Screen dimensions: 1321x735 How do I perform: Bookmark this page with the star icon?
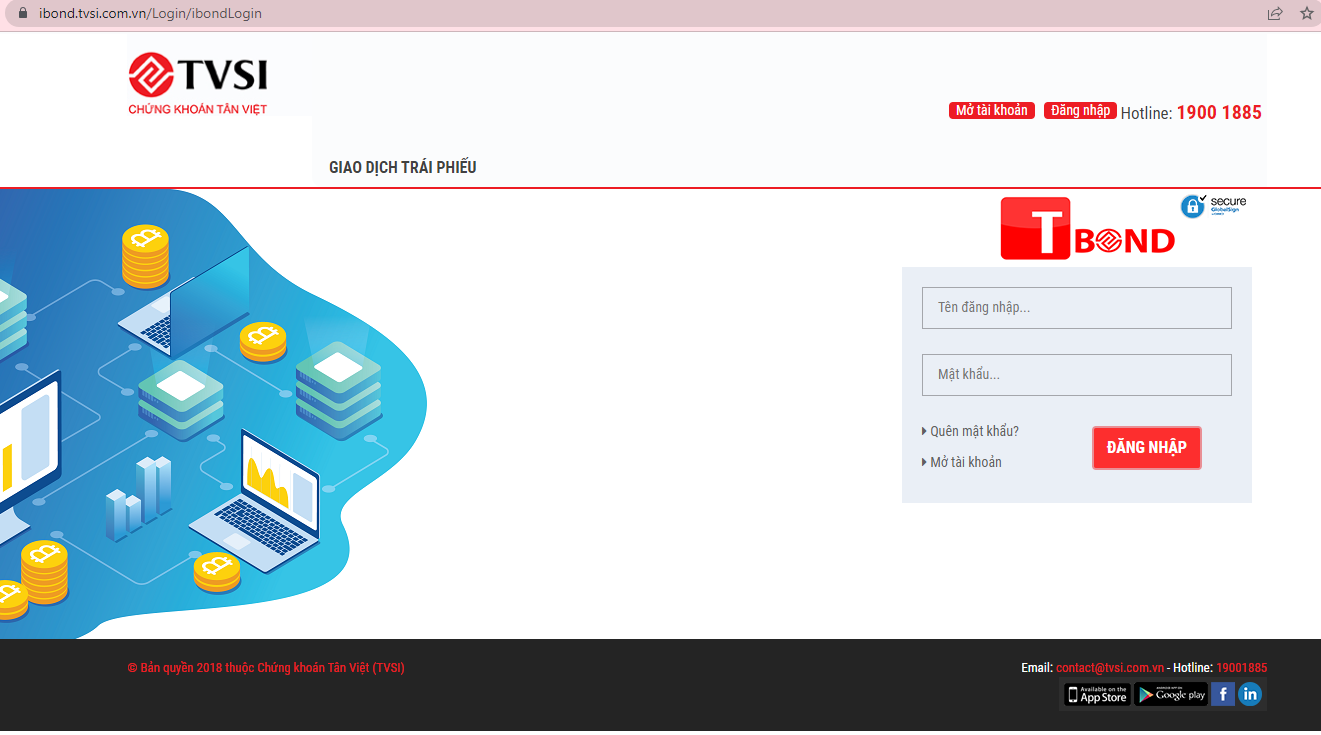coord(1306,14)
